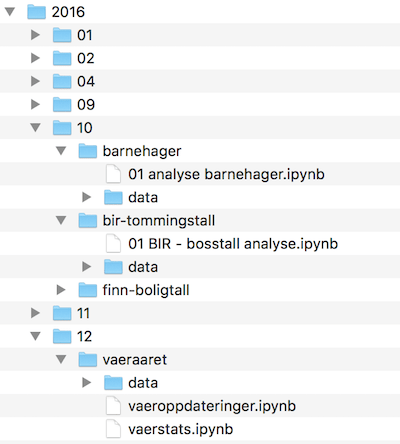This screenshot has height=444, width=400.
Task: Select the bir-tommingstall folder name
Action: click(x=159, y=221)
